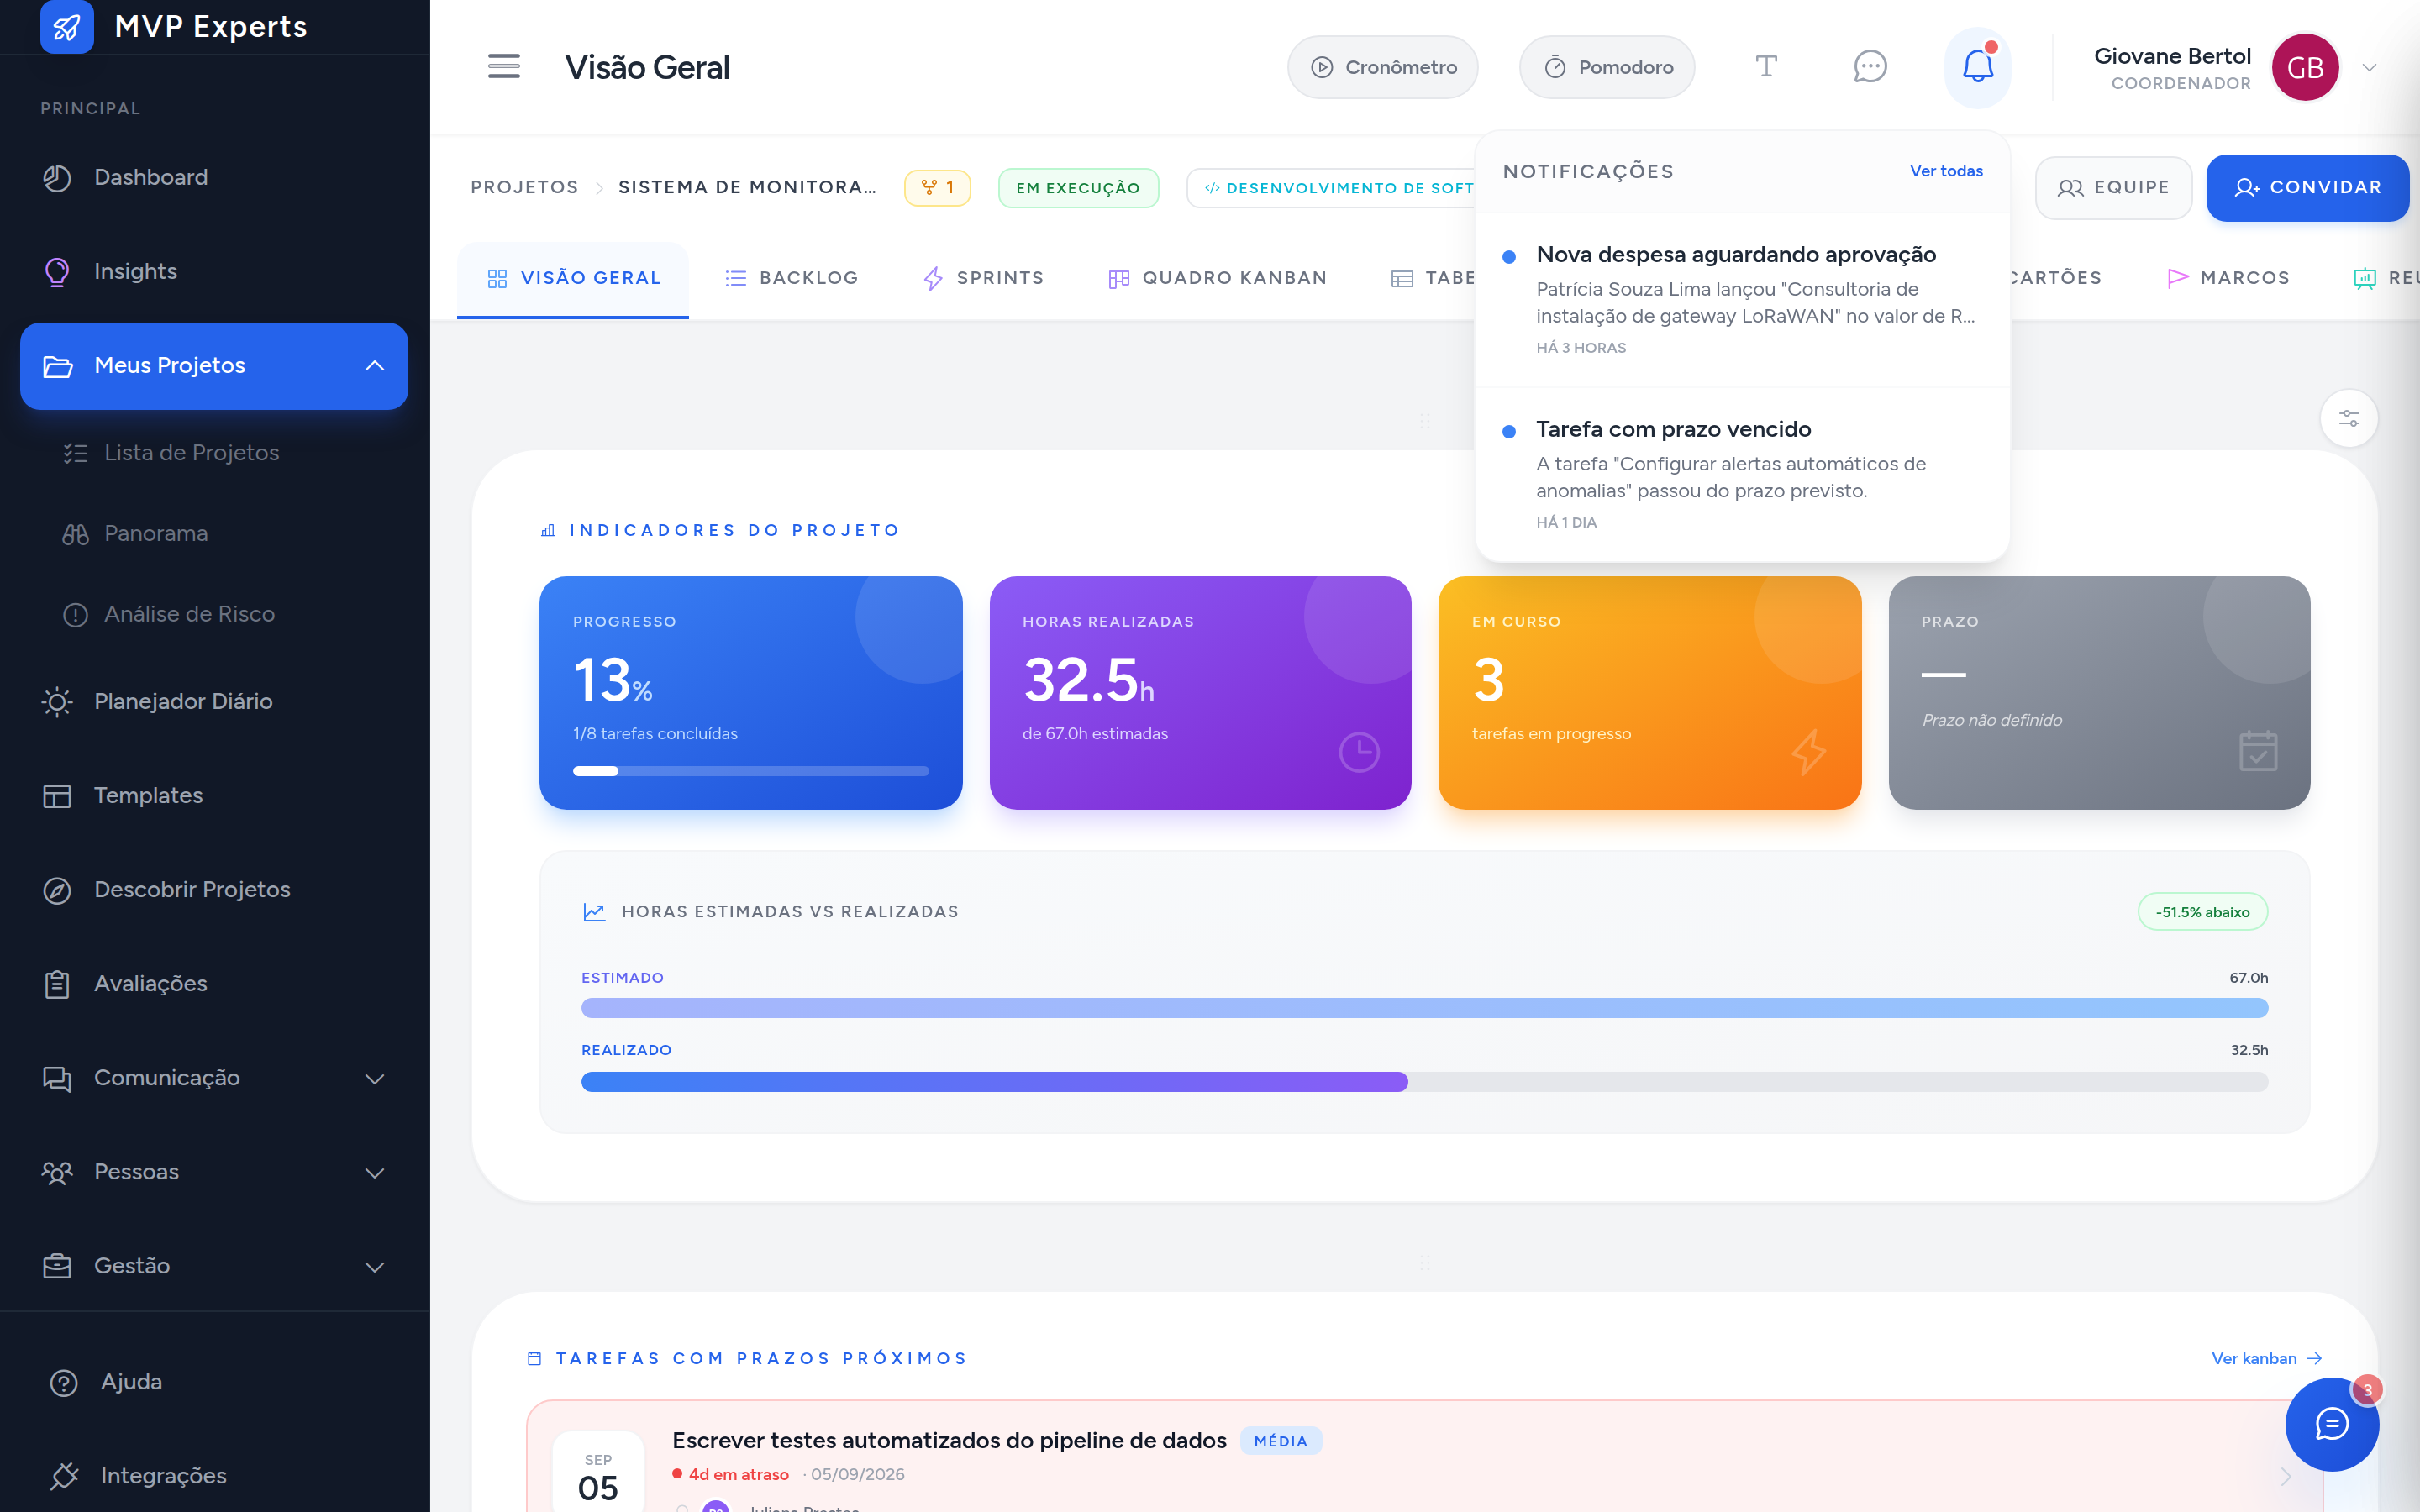
Task: Open Planejador Diário in sidebar
Action: (215, 701)
